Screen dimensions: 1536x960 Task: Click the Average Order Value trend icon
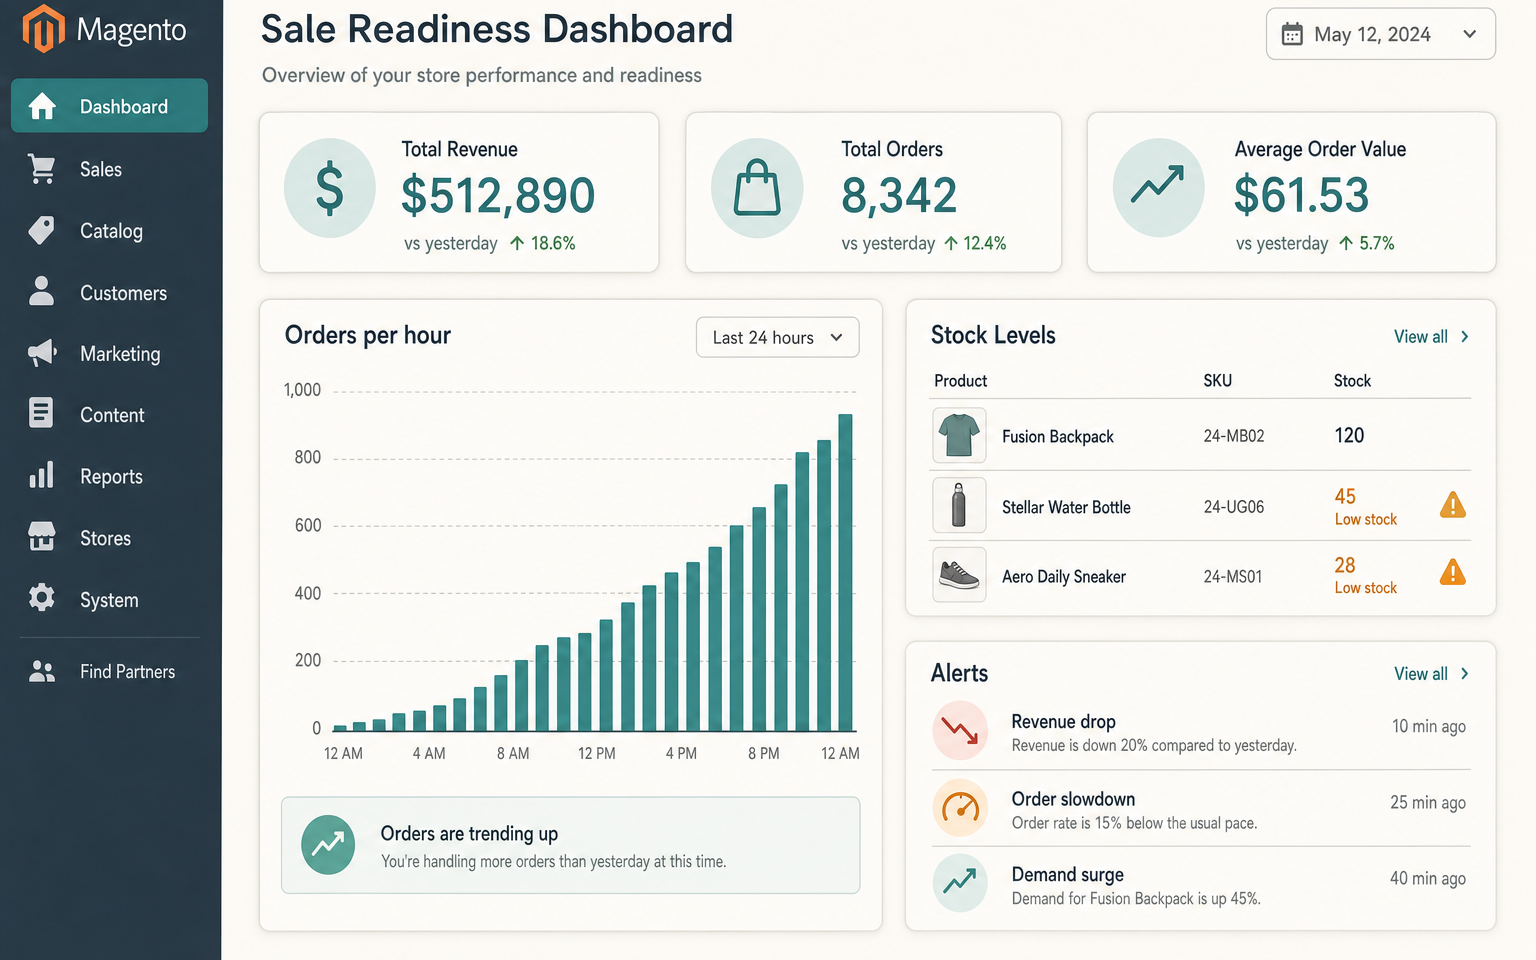point(1158,188)
